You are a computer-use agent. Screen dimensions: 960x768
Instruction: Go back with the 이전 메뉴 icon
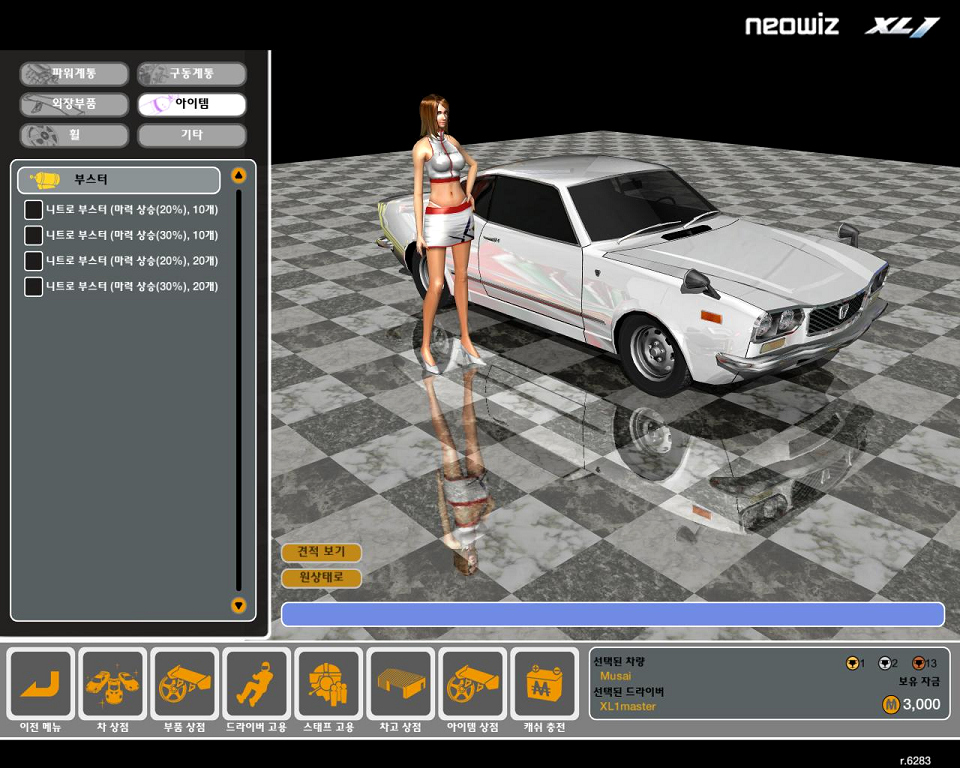click(41, 685)
